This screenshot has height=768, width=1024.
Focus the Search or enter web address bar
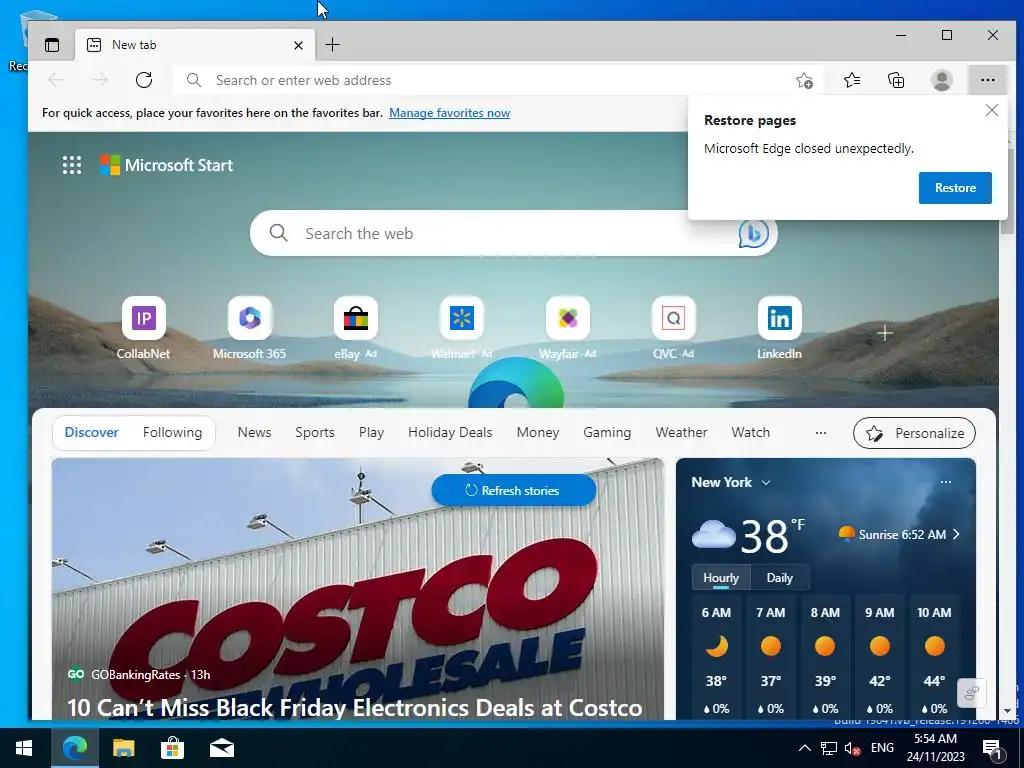498,80
